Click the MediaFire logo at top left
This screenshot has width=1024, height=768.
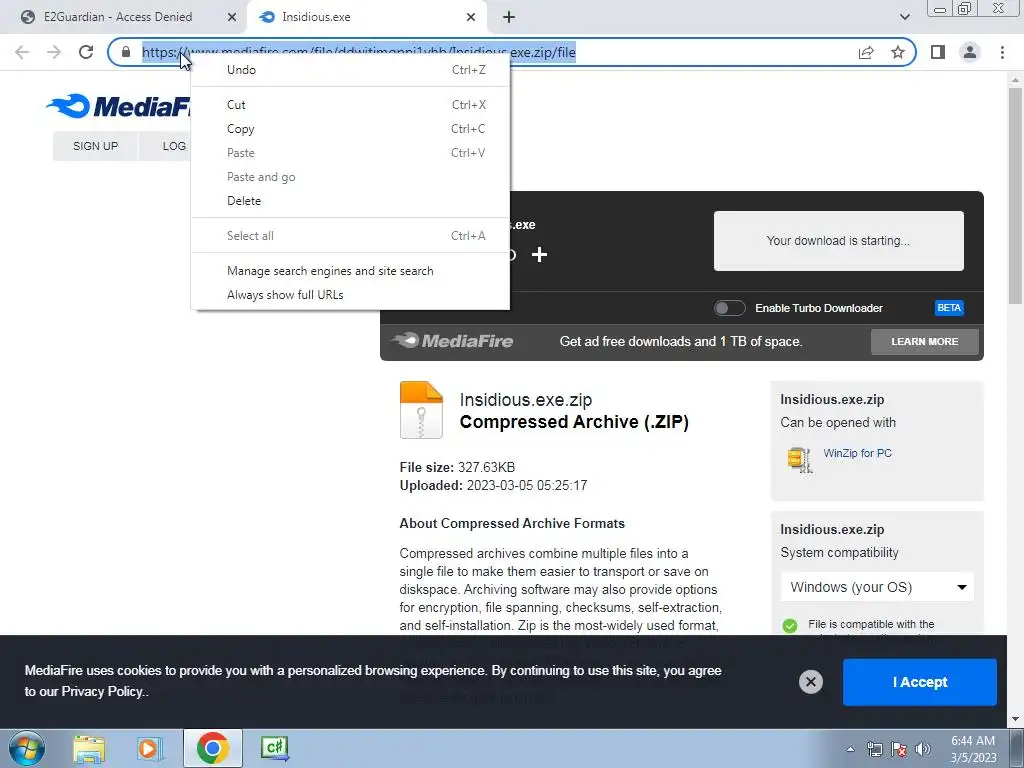(x=118, y=106)
